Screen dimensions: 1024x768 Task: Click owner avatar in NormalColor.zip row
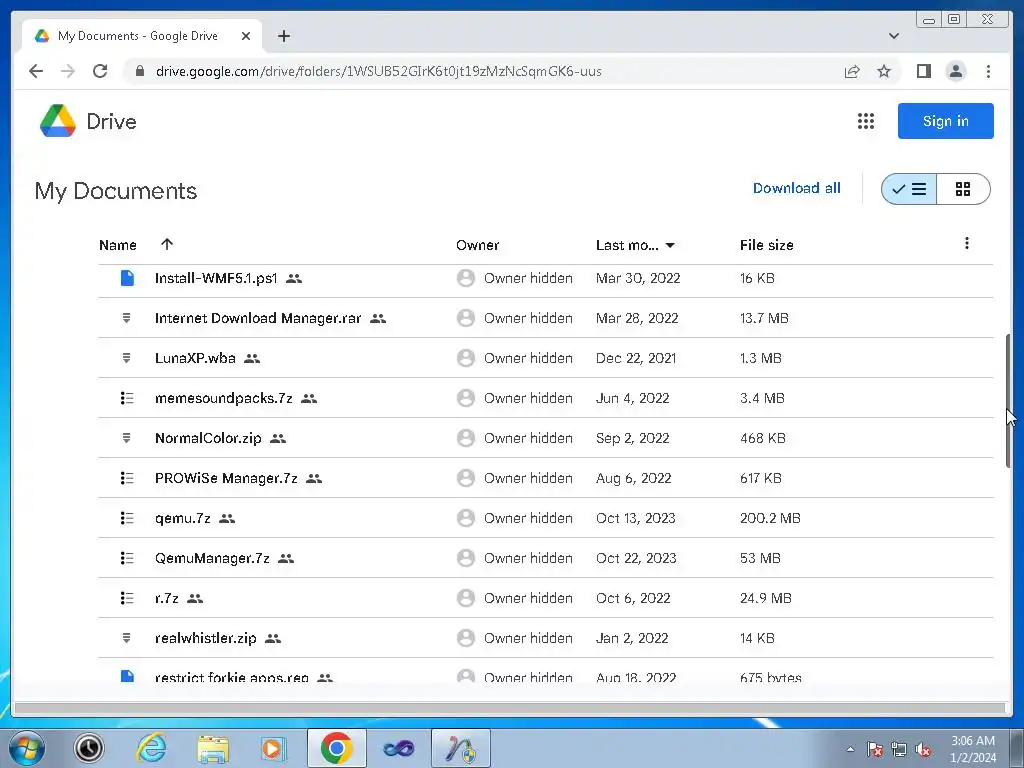pyautogui.click(x=466, y=438)
